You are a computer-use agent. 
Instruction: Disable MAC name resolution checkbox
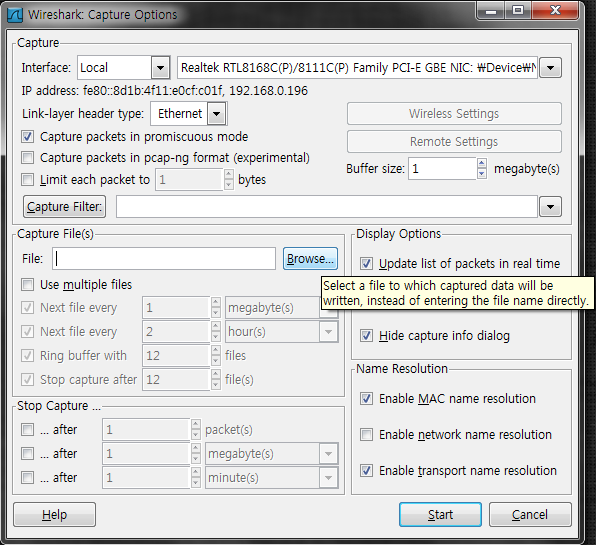click(x=366, y=398)
